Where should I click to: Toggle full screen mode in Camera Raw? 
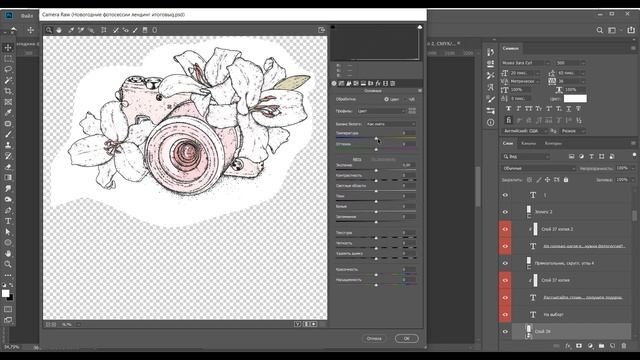coord(322,30)
